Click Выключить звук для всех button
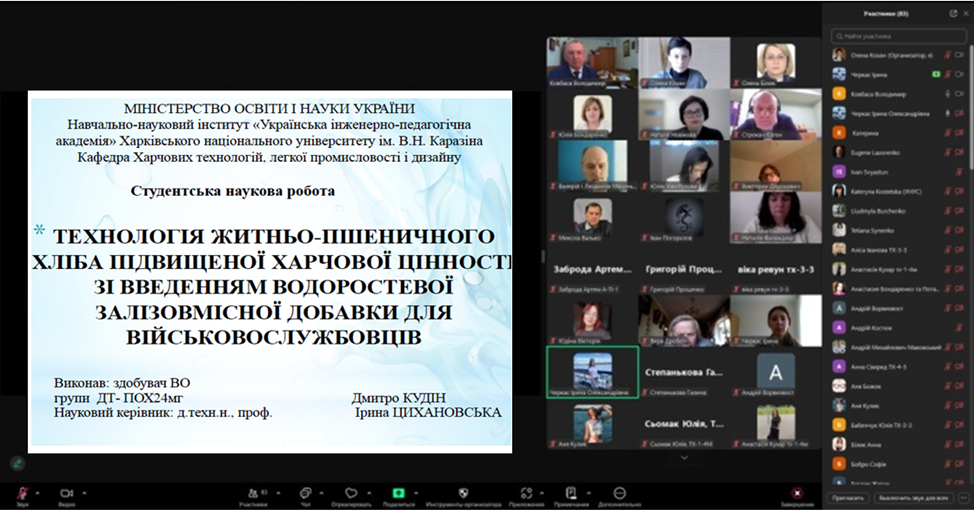This screenshot has height=510, width=974. [x=912, y=498]
